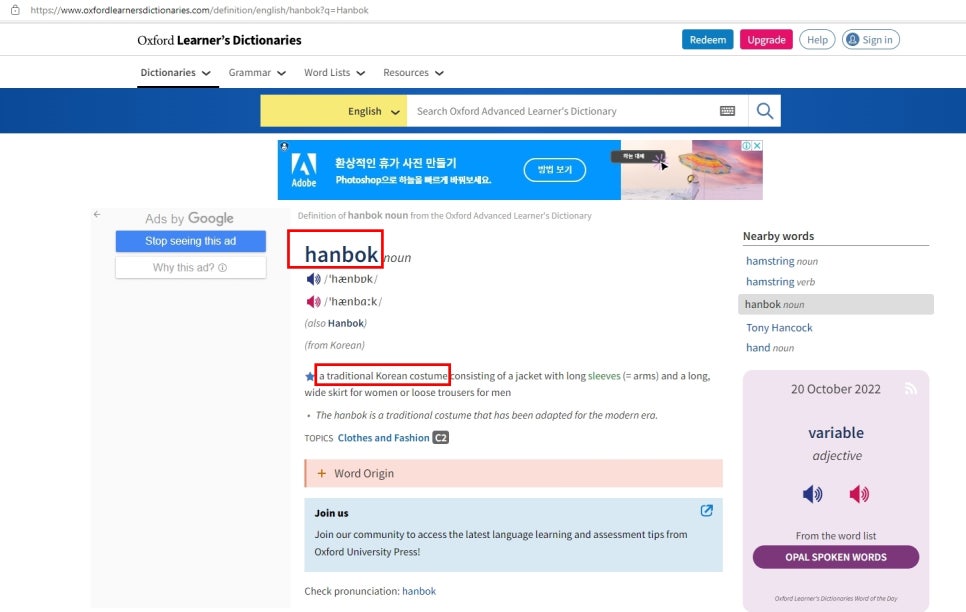This screenshot has width=966, height=612.
Task: Play the American pronunciation of hanbok
Action: pyautogui.click(x=314, y=301)
